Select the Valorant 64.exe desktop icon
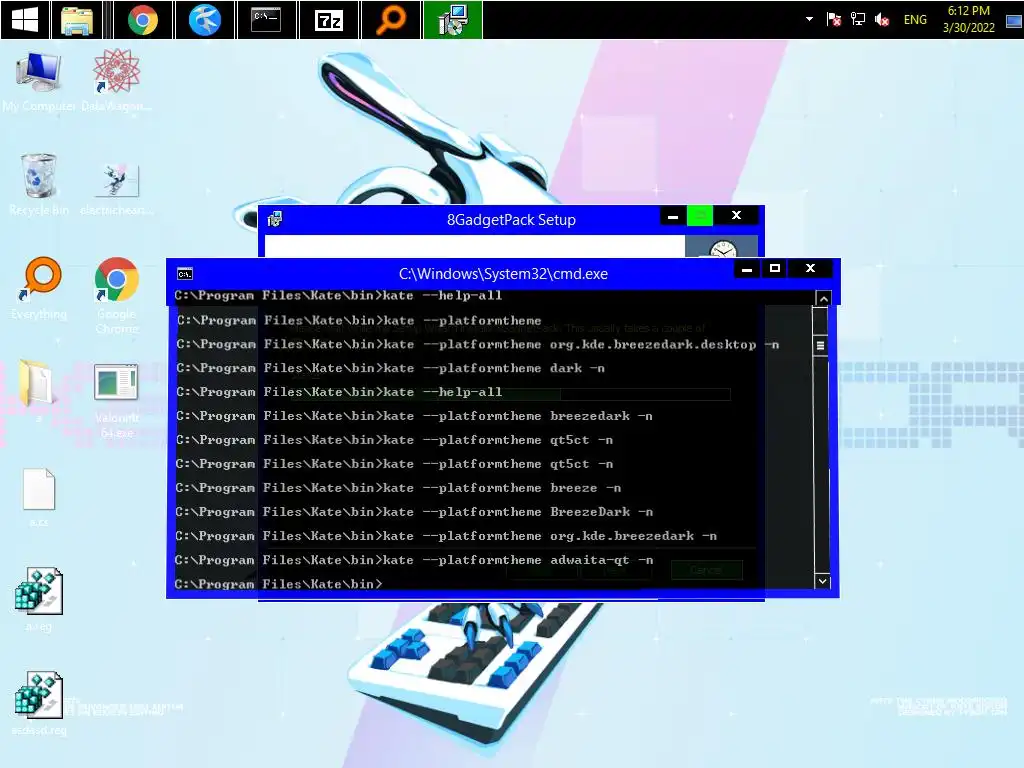Viewport: 1024px width, 768px height. (116, 400)
